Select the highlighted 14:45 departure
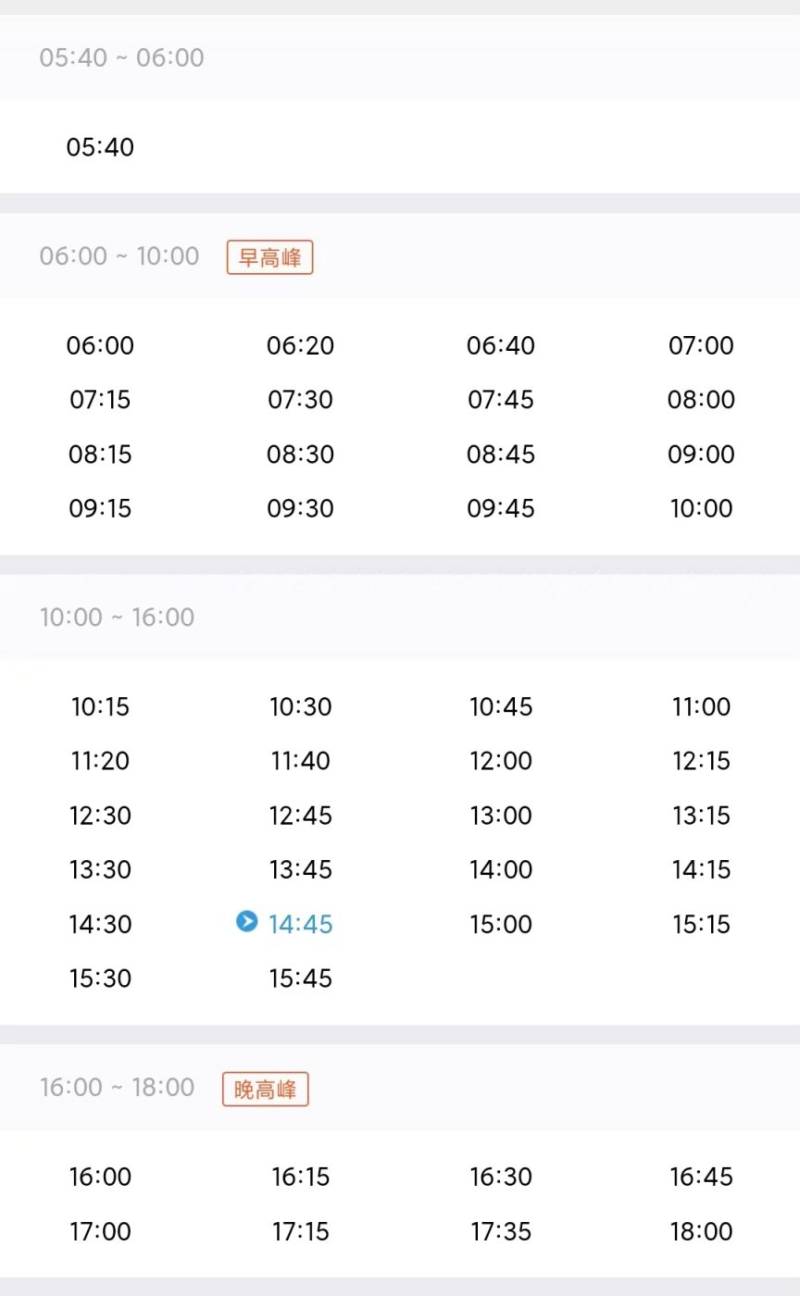This screenshot has width=800, height=1296. (x=300, y=924)
